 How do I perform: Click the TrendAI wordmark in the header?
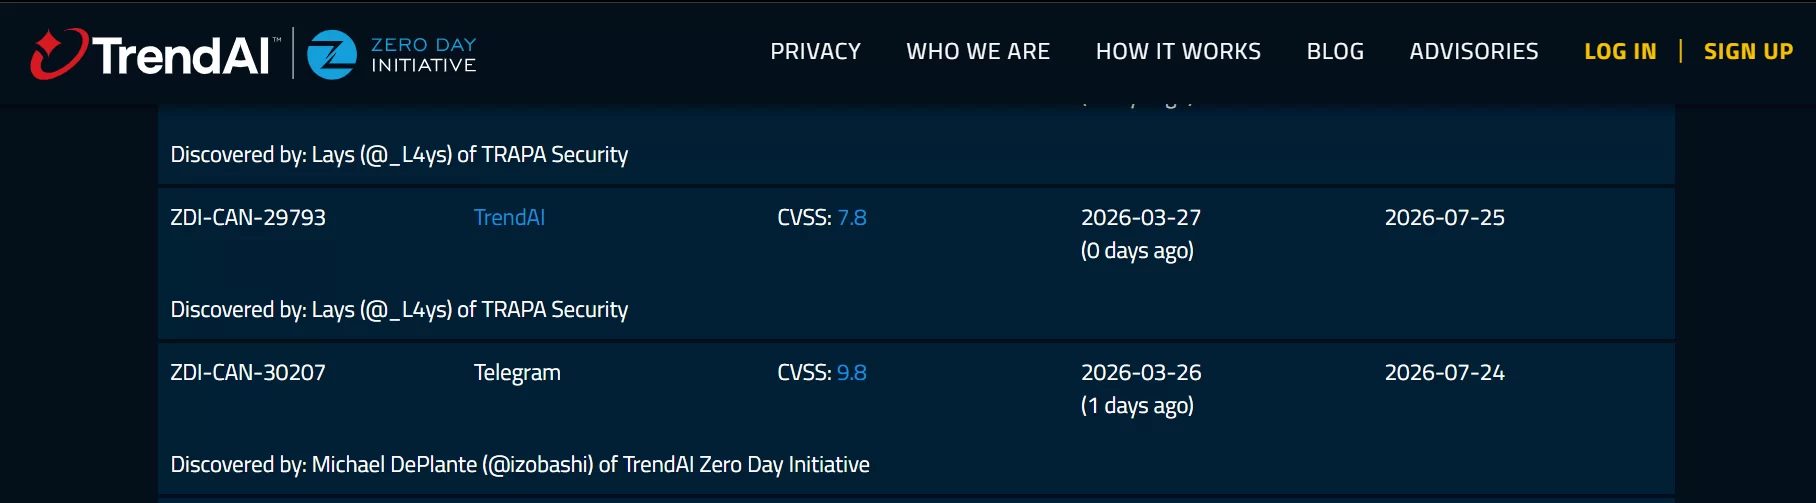pyautogui.click(x=182, y=55)
